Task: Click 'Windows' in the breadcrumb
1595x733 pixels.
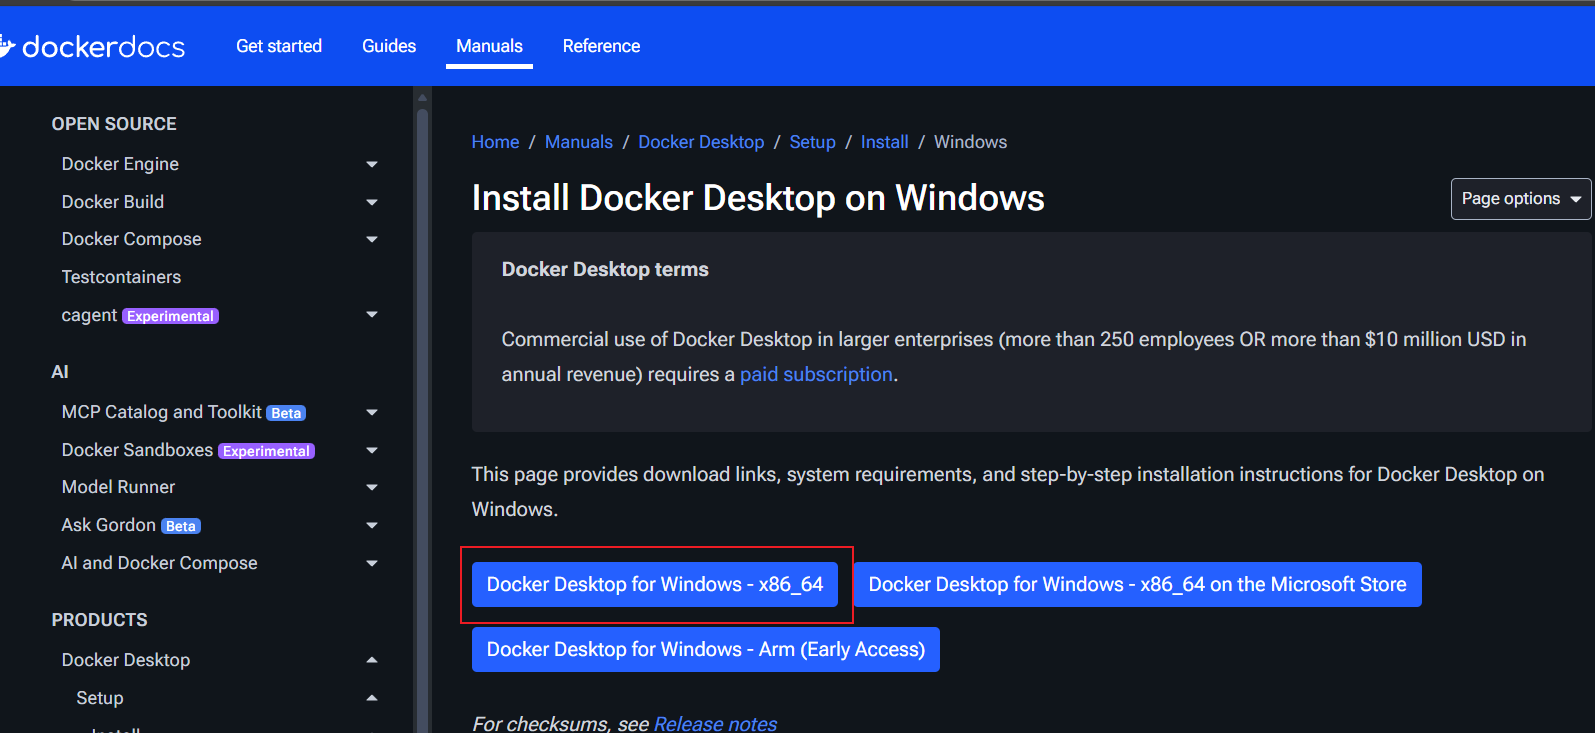Action: 970,142
